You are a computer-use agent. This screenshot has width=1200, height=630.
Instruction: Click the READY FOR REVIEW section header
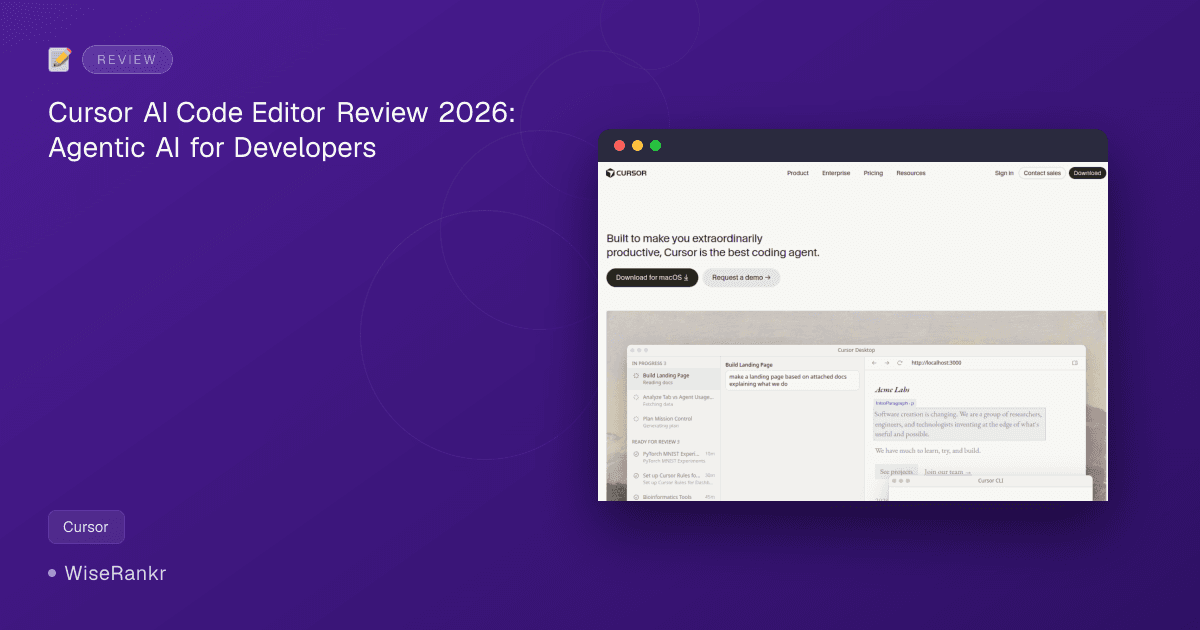click(x=656, y=441)
